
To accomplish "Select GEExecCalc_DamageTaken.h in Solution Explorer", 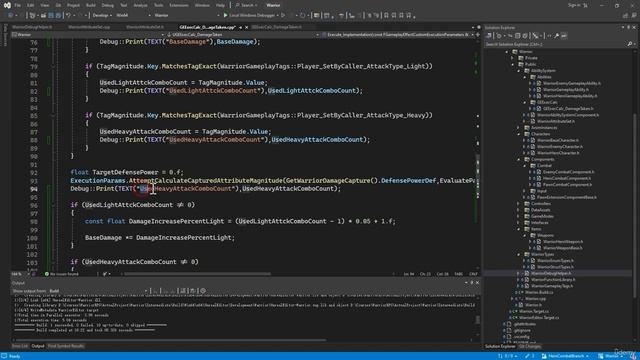I will 568,109.
